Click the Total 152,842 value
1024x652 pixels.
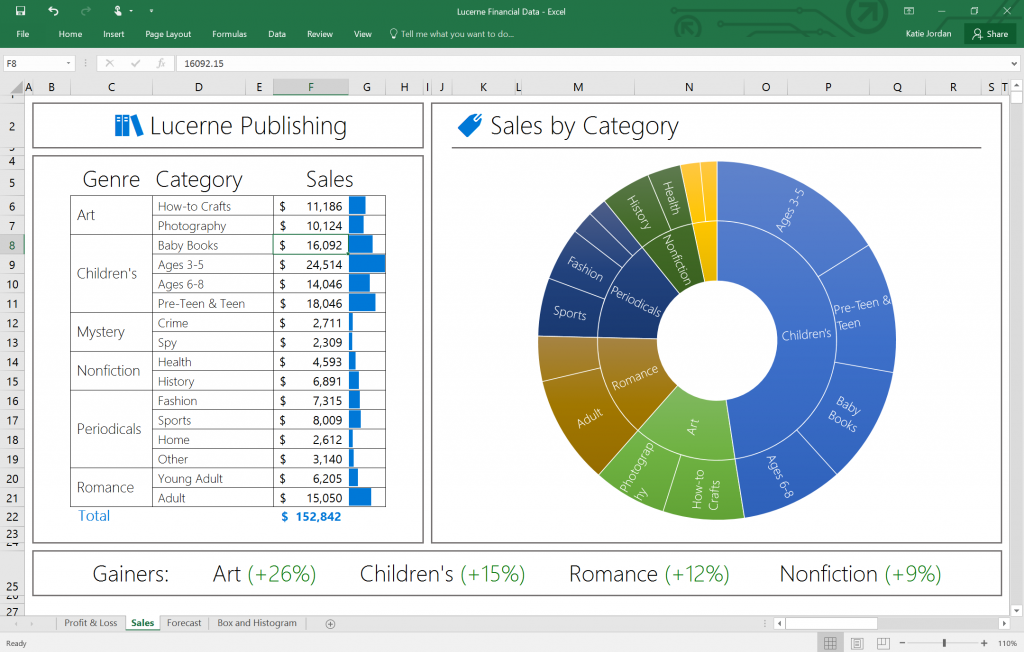click(311, 517)
